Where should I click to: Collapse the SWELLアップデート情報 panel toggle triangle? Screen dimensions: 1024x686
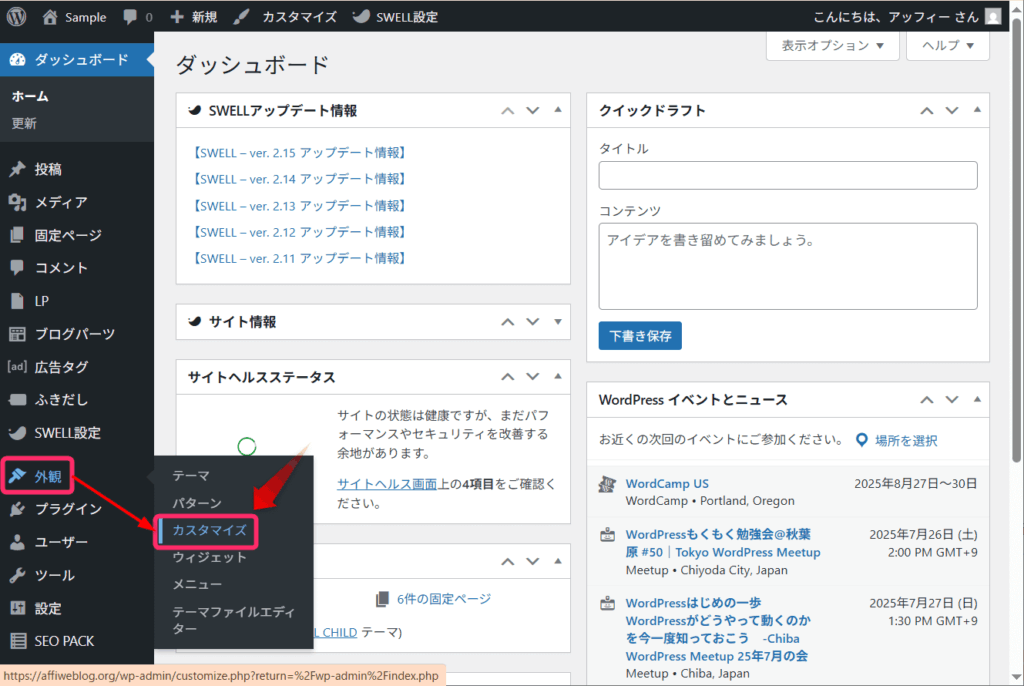click(558, 110)
